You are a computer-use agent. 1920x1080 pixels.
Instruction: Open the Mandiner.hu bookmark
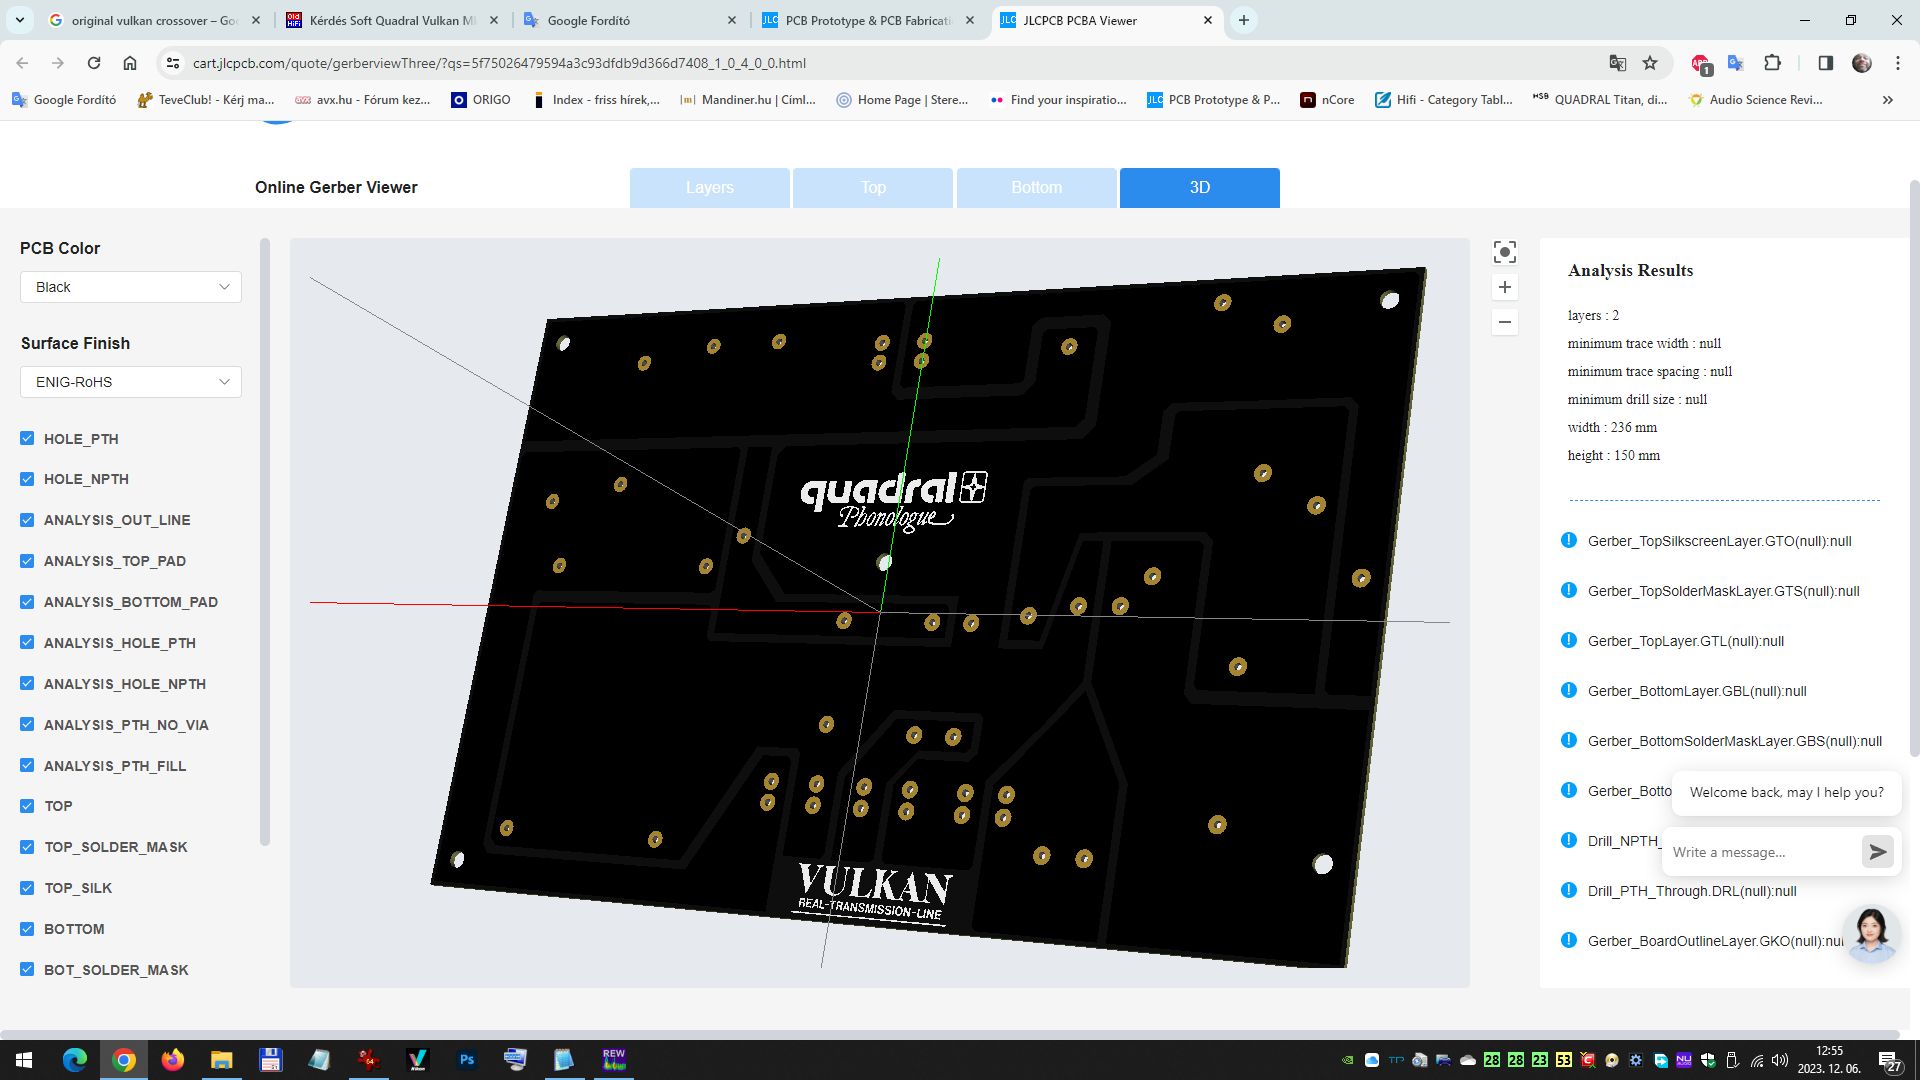(x=748, y=100)
